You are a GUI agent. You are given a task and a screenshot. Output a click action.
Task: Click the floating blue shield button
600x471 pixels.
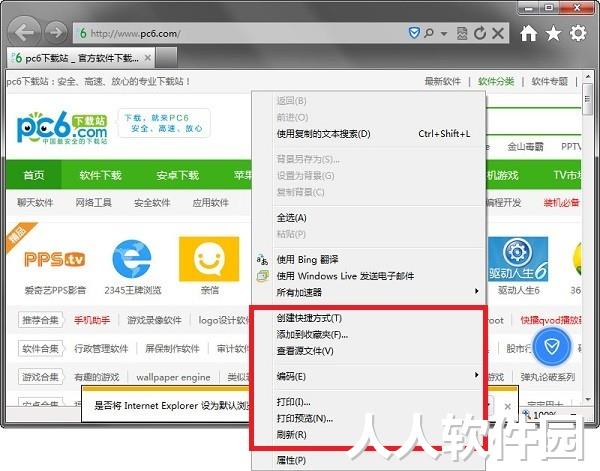click(552, 347)
